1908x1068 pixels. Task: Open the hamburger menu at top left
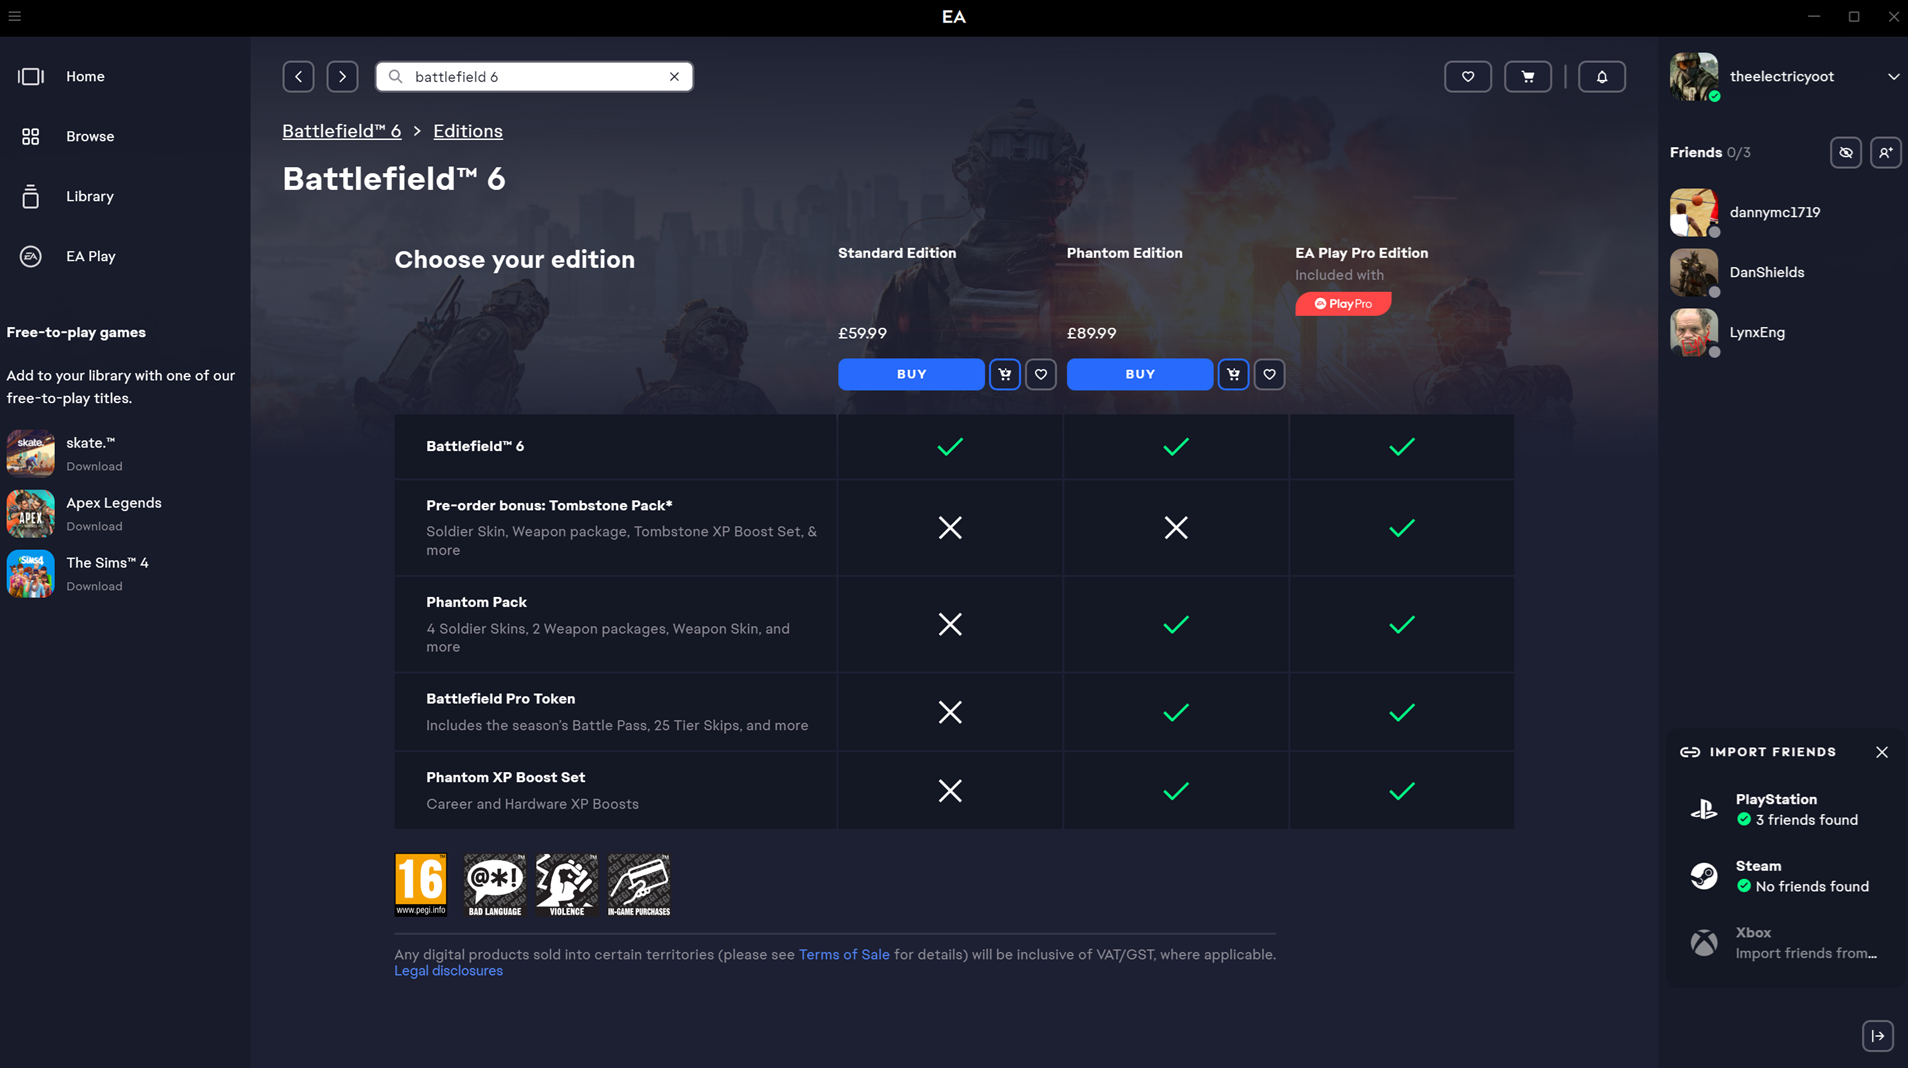[15, 16]
